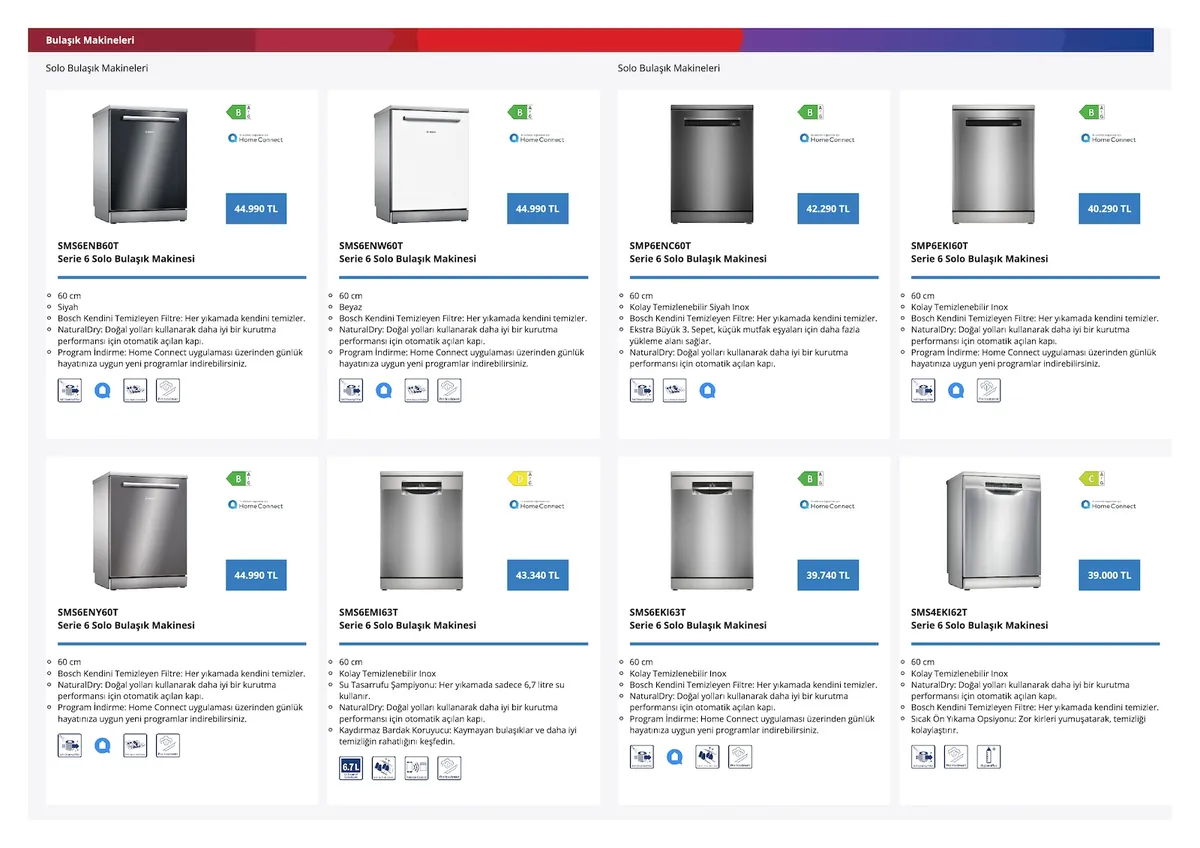
Task: Open the remote monitoring icon below SMS6EMI63T
Action: pos(416,767)
